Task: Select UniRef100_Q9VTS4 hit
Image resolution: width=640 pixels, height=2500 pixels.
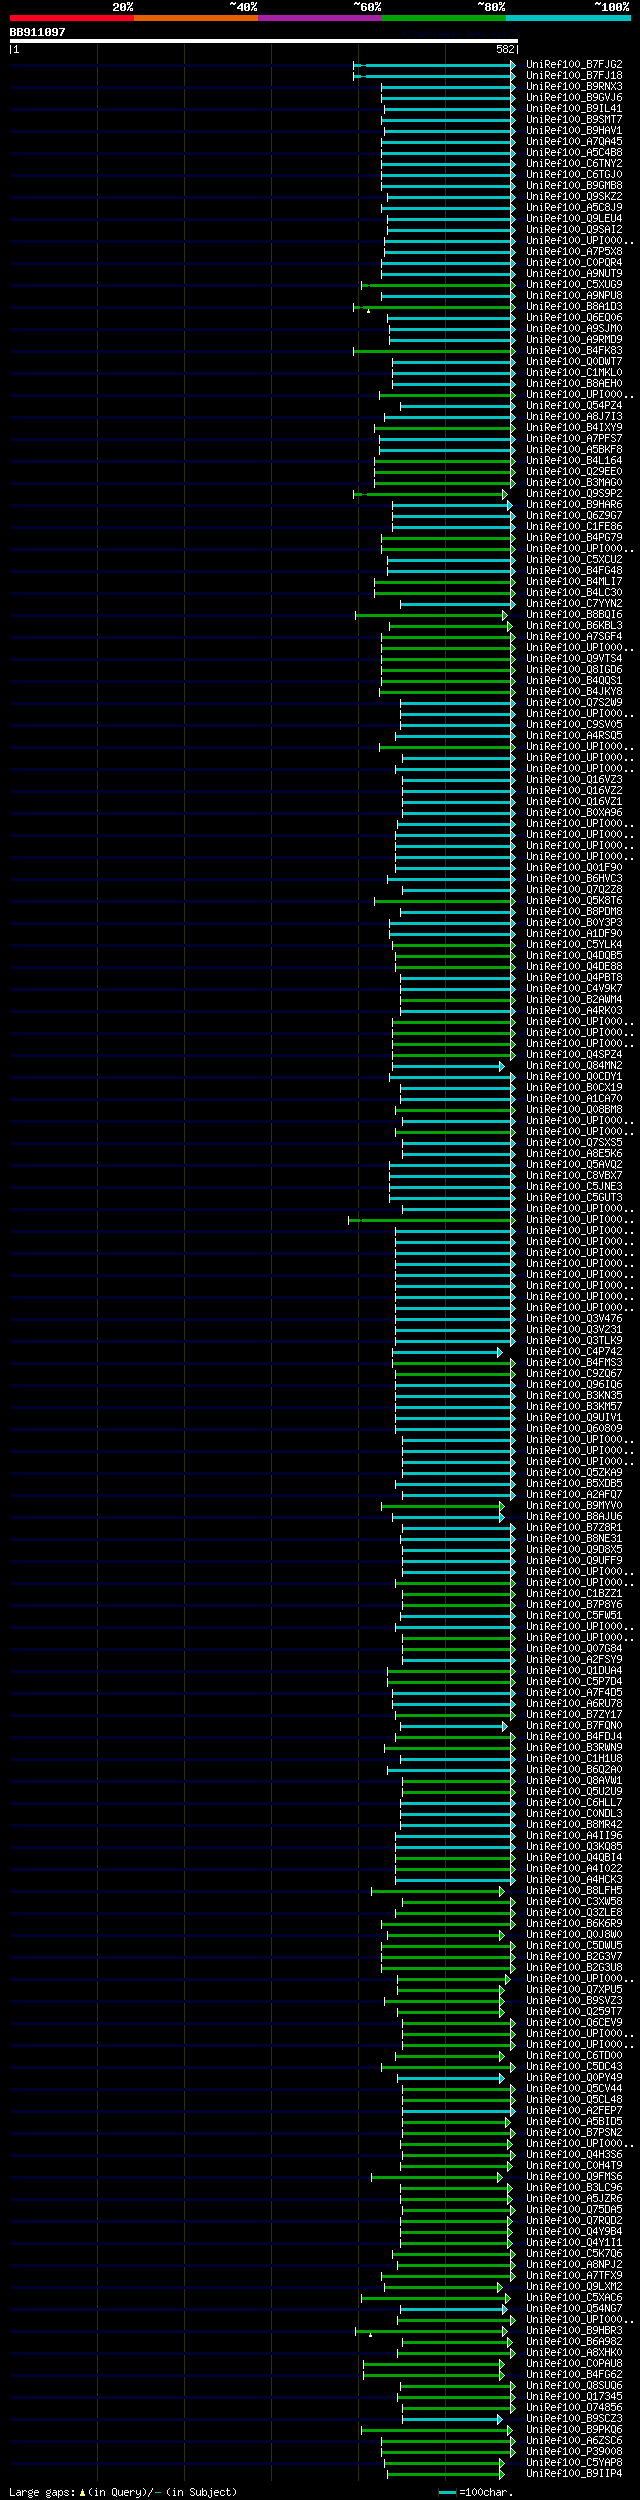Action: pyautogui.click(x=574, y=658)
